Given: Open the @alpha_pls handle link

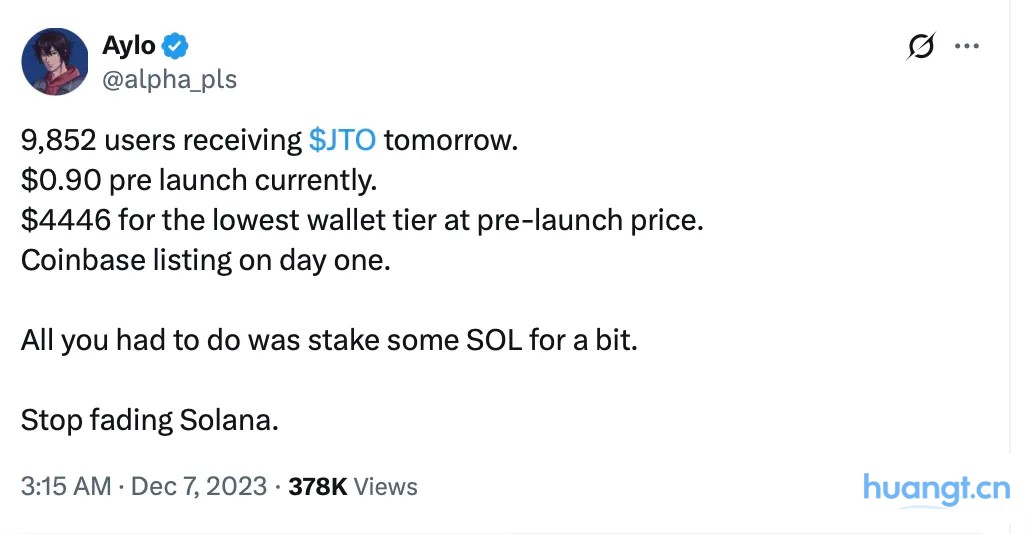Looking at the screenshot, I should (169, 79).
